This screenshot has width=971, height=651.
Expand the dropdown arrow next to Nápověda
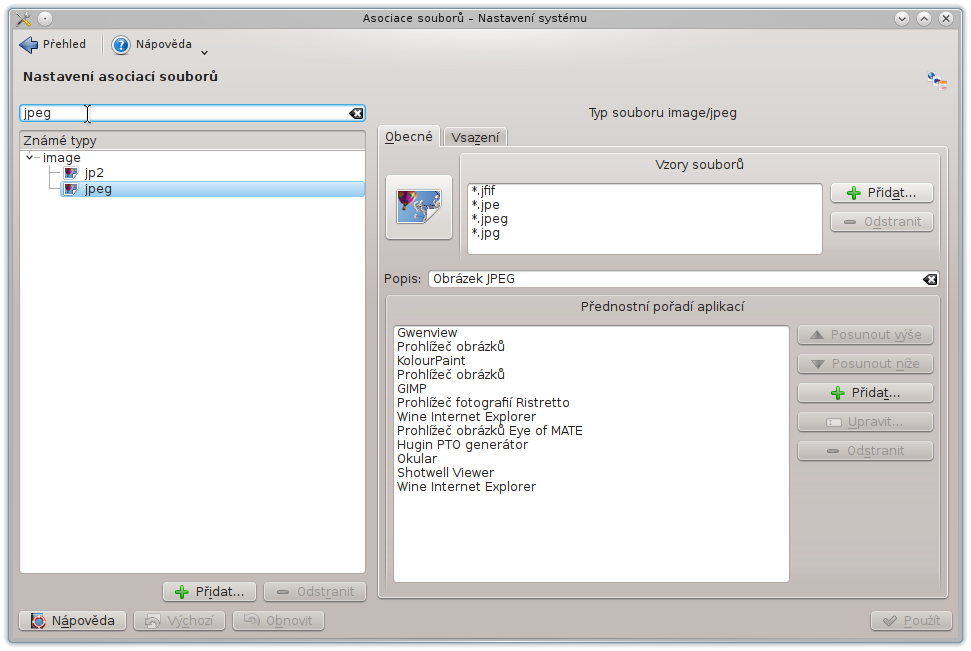click(x=204, y=53)
